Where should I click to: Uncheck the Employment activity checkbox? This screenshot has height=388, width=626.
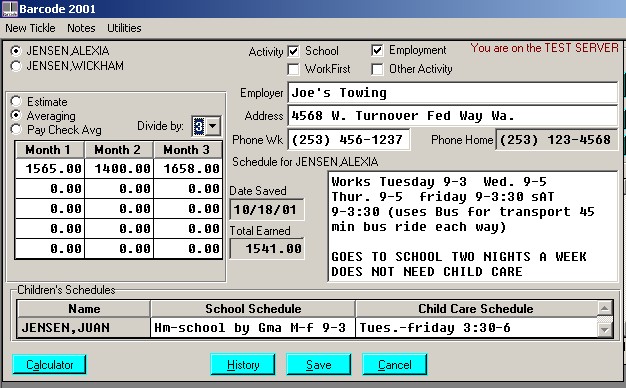pyautogui.click(x=377, y=50)
